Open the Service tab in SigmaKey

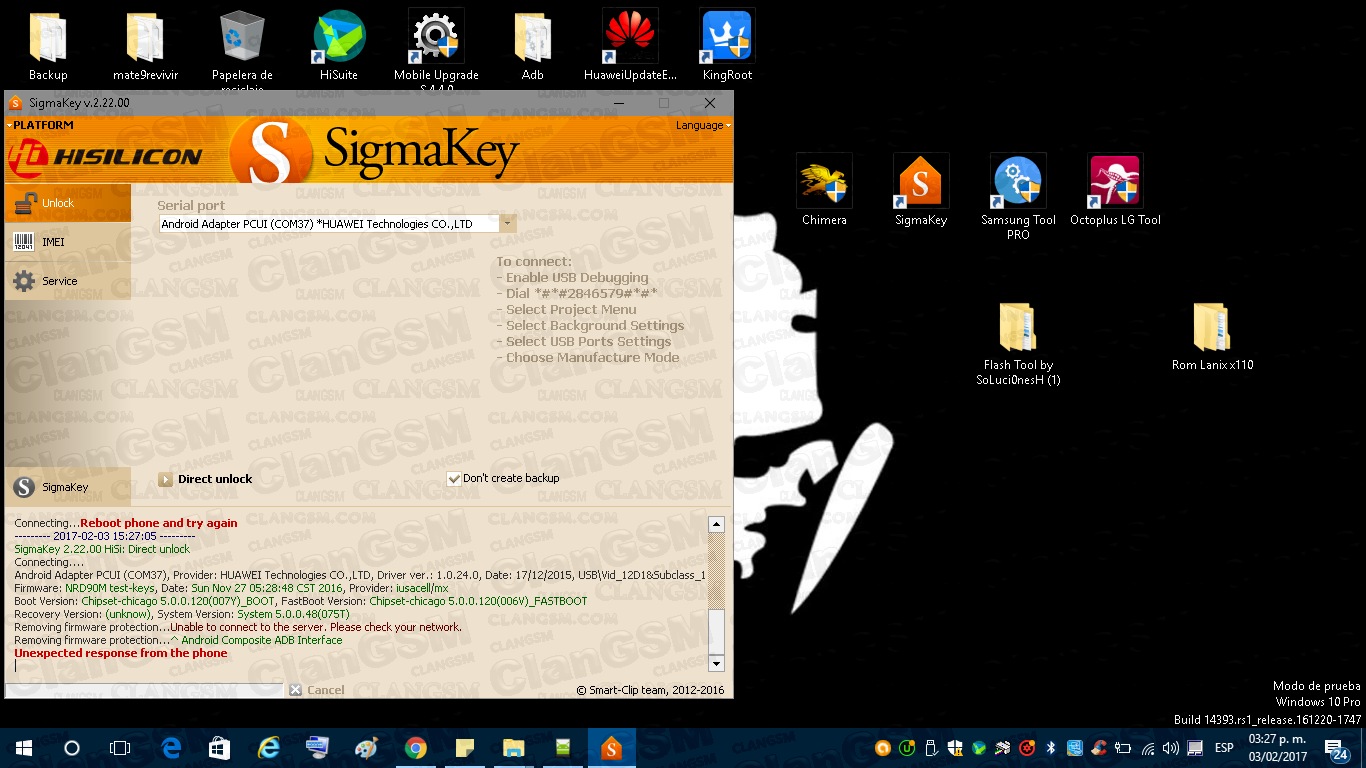tap(67, 281)
